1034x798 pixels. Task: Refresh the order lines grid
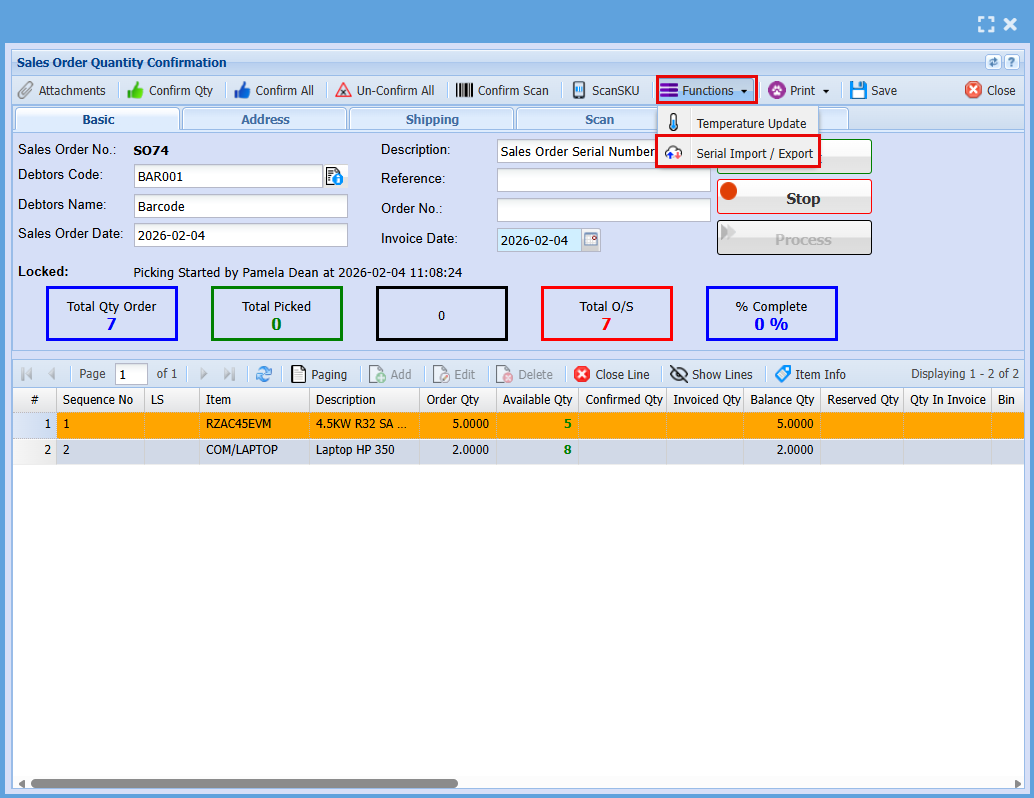pos(264,374)
